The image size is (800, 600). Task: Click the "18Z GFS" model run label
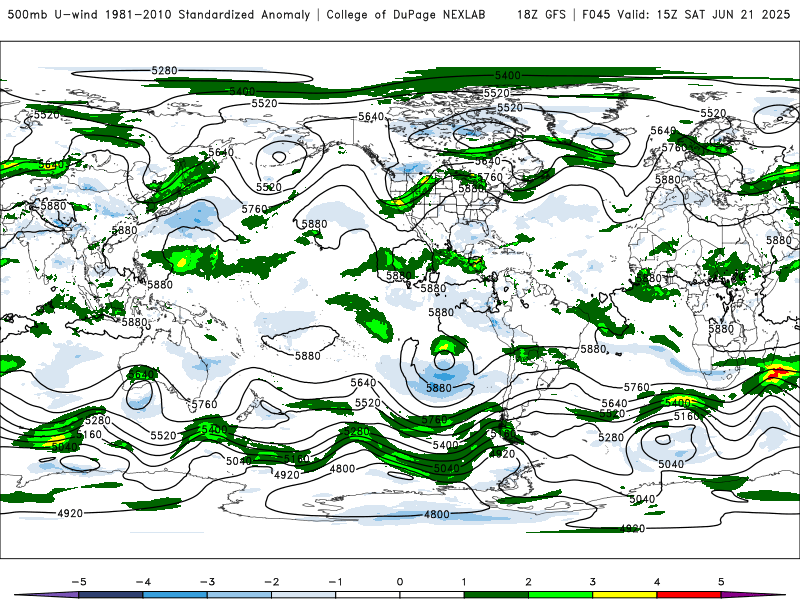point(541,14)
